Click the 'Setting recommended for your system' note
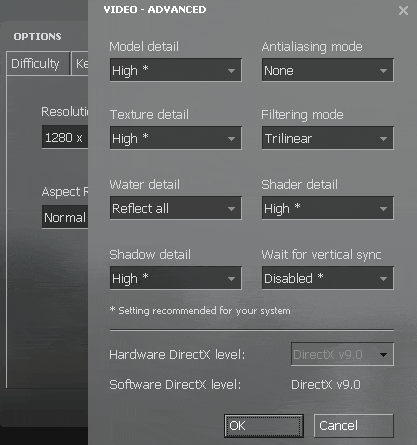 (200, 311)
